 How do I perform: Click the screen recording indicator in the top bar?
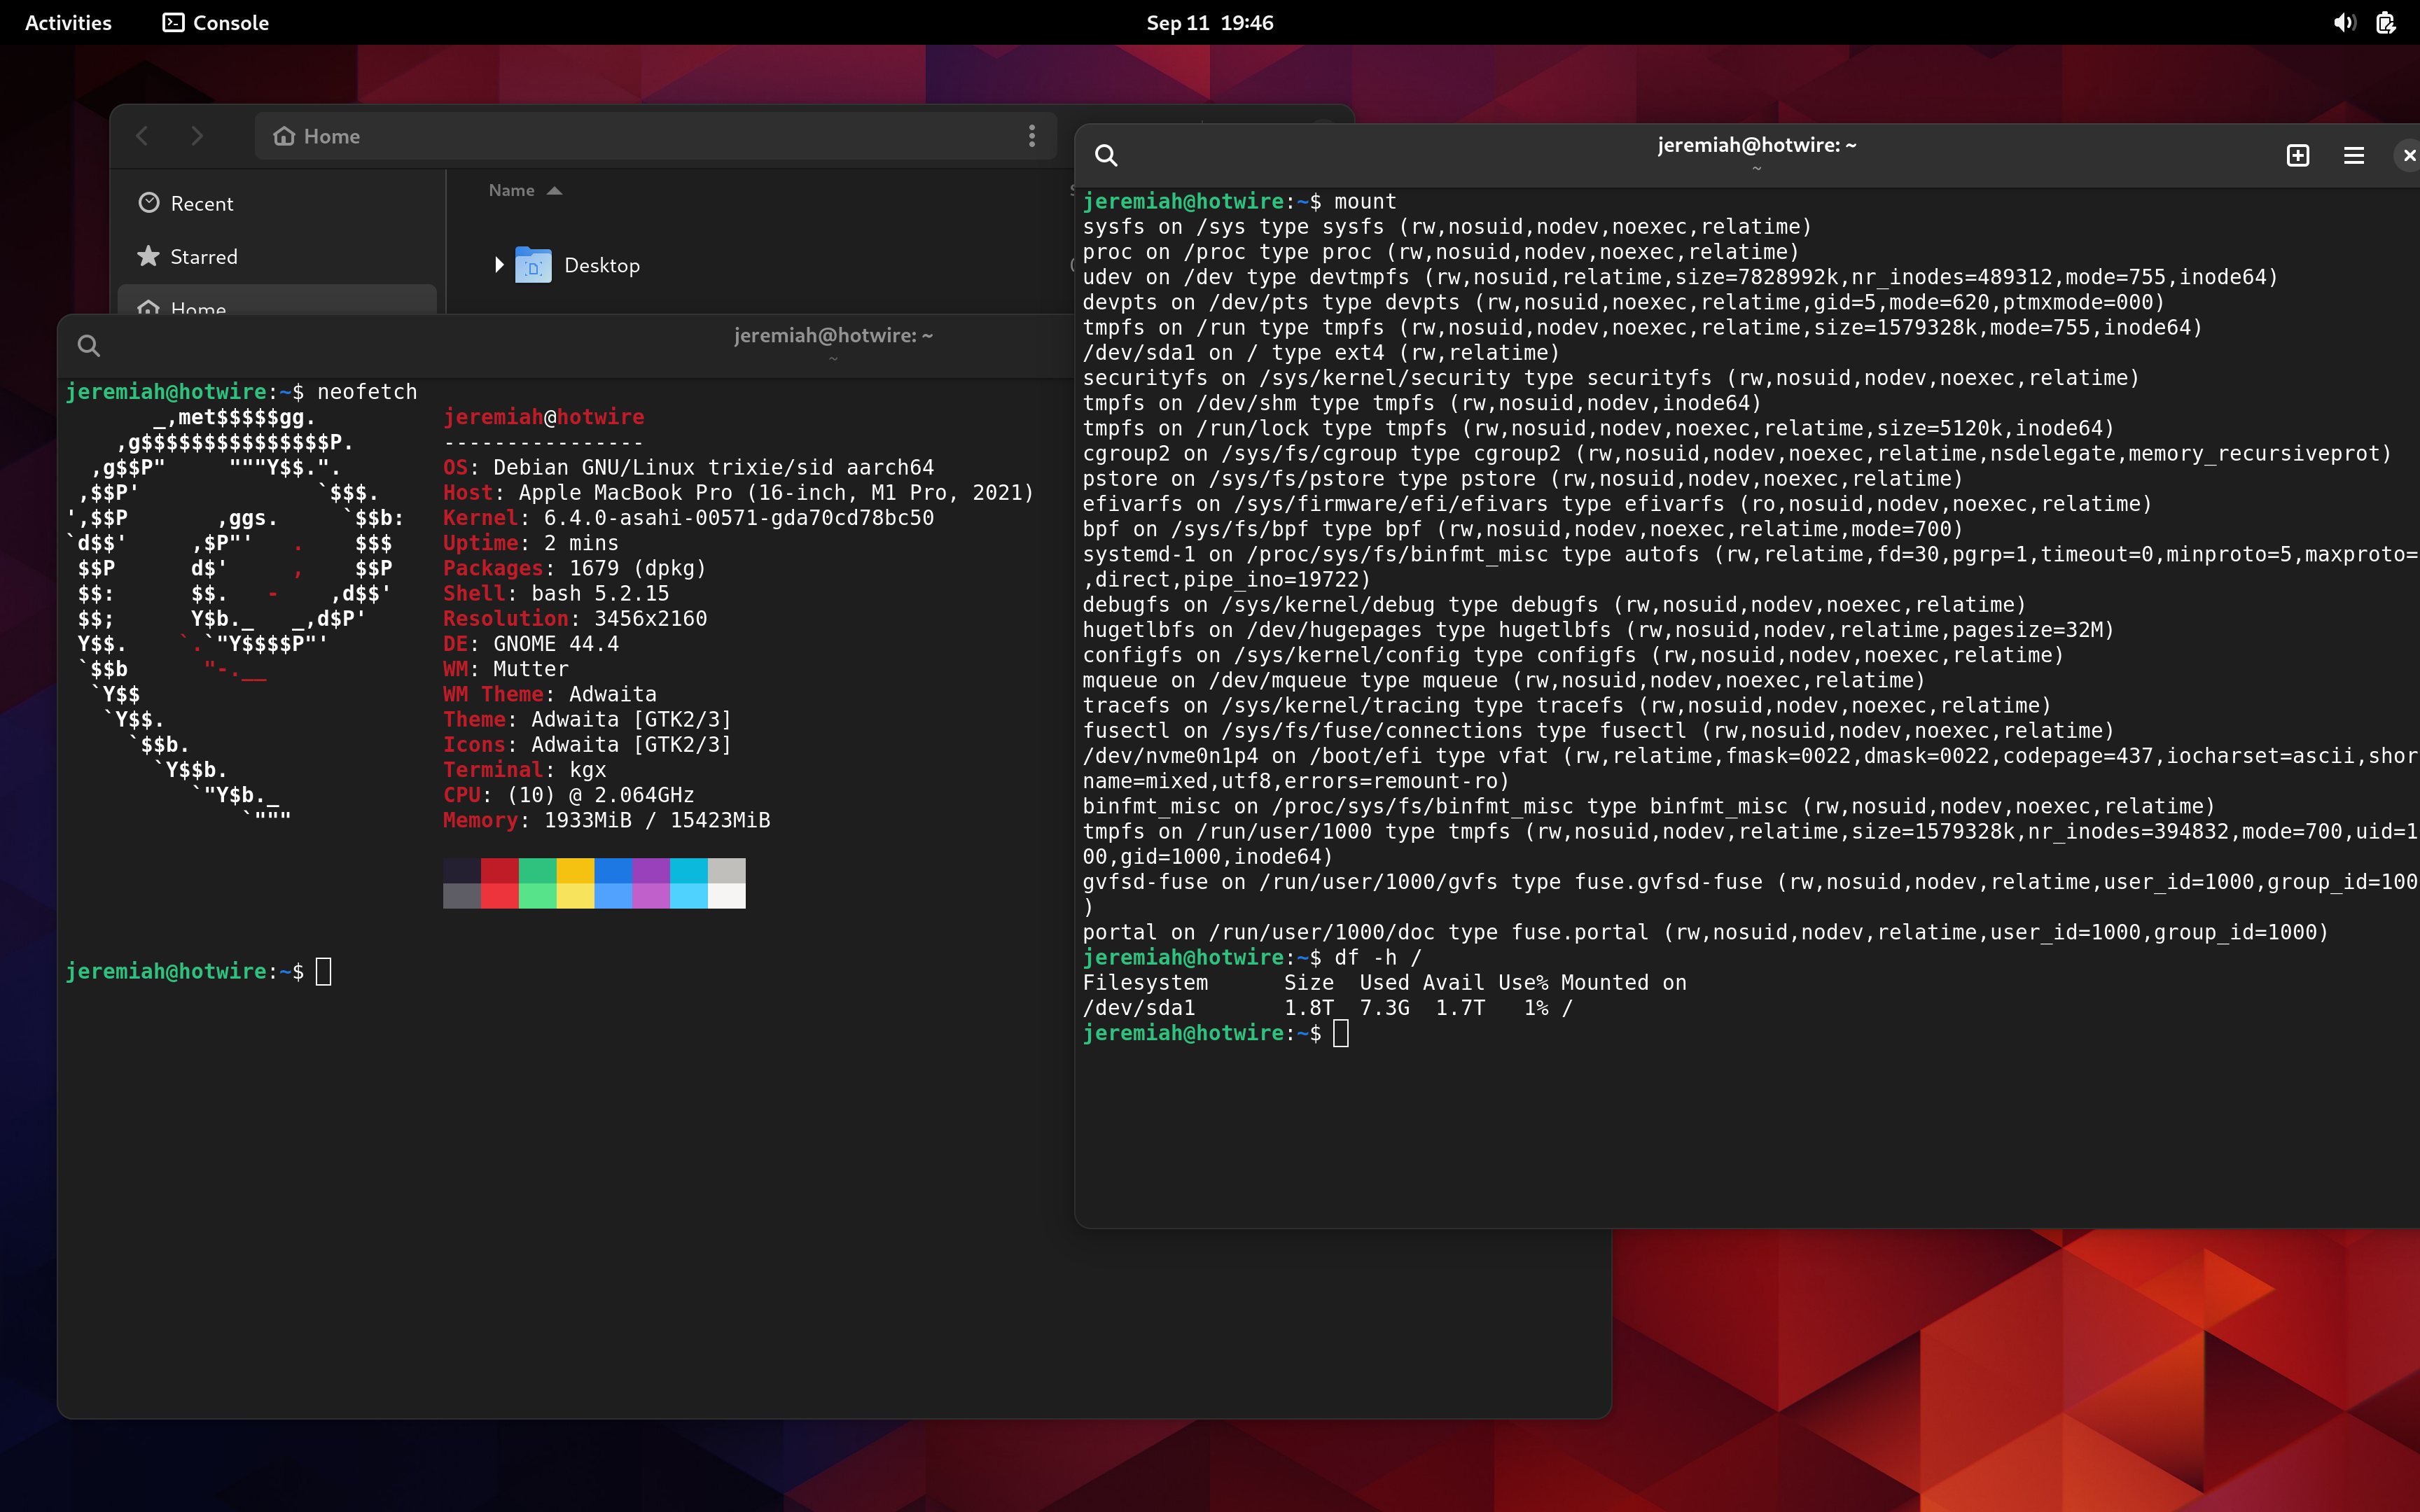point(2388,22)
